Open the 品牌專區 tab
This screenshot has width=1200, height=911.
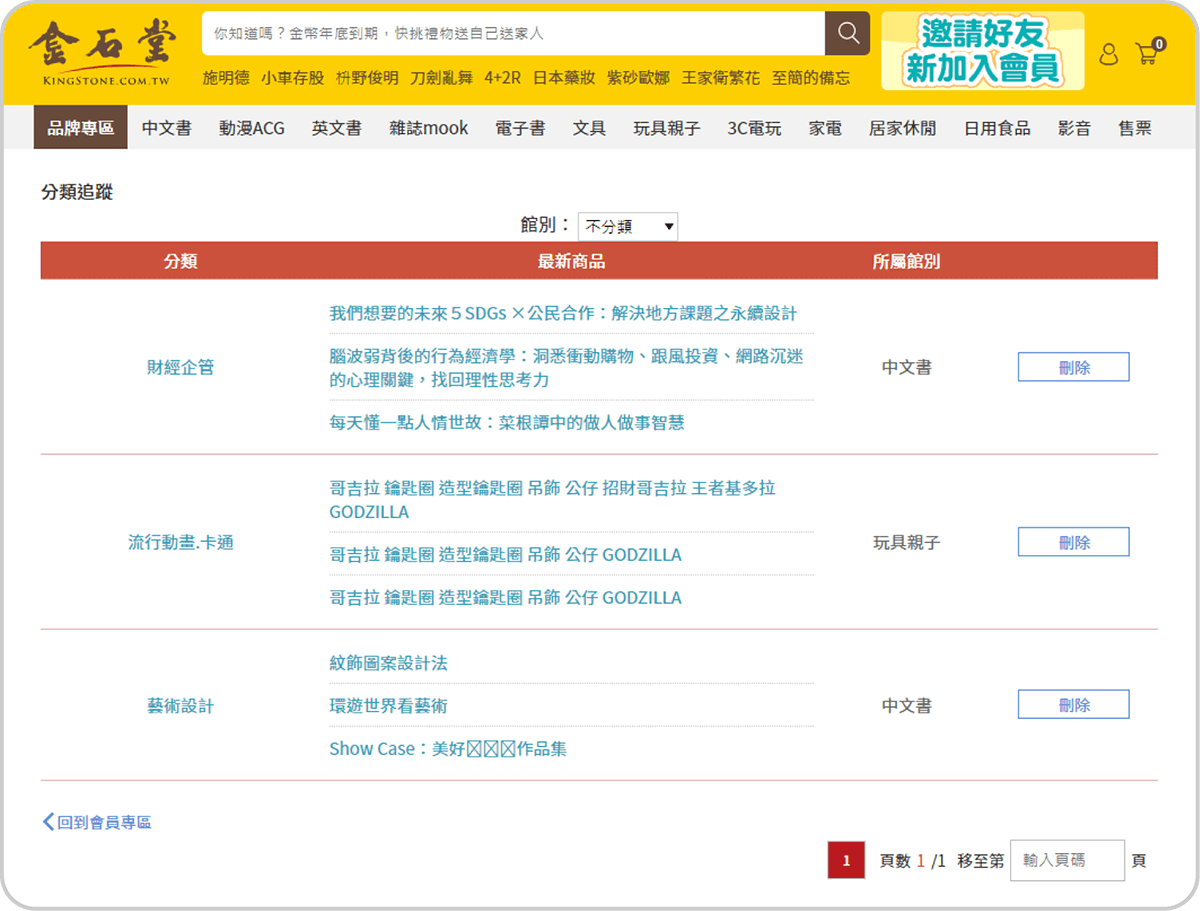(x=80, y=128)
